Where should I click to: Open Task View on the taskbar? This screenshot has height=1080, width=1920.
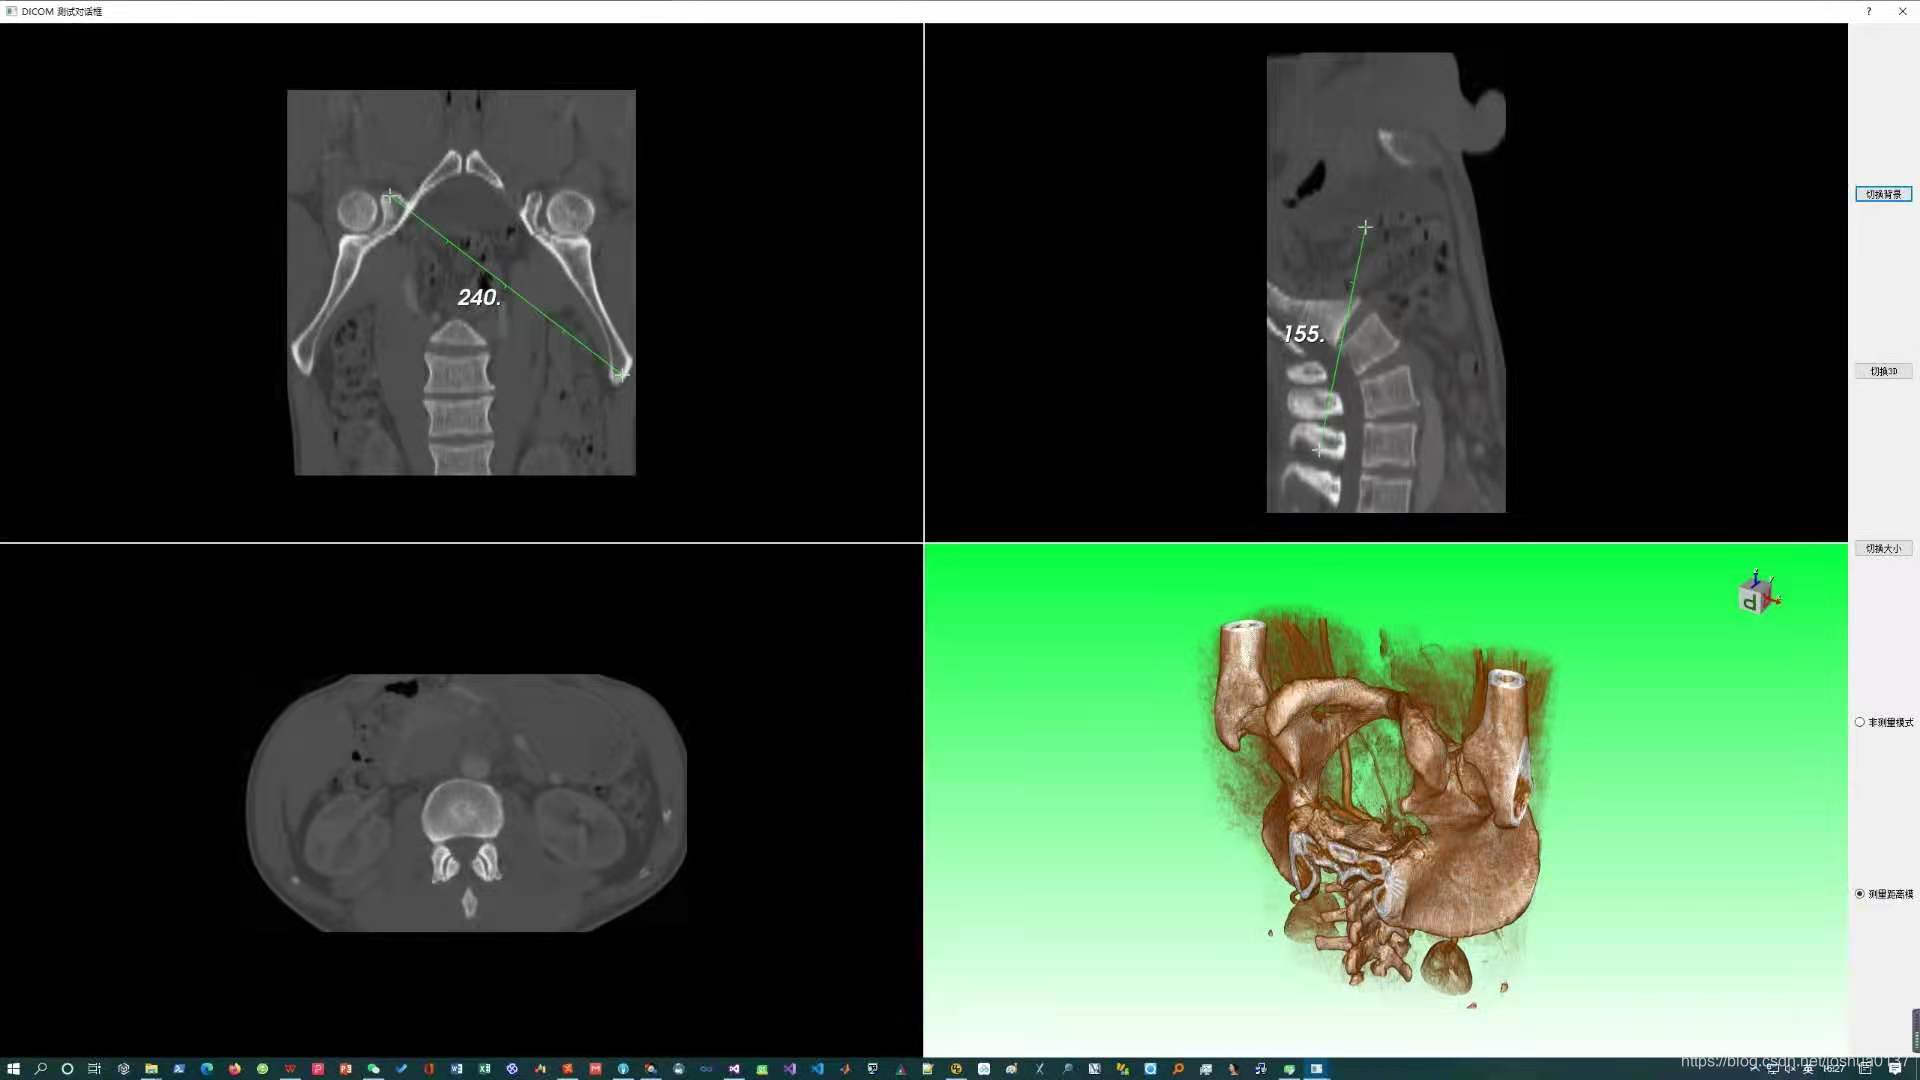(95, 1068)
